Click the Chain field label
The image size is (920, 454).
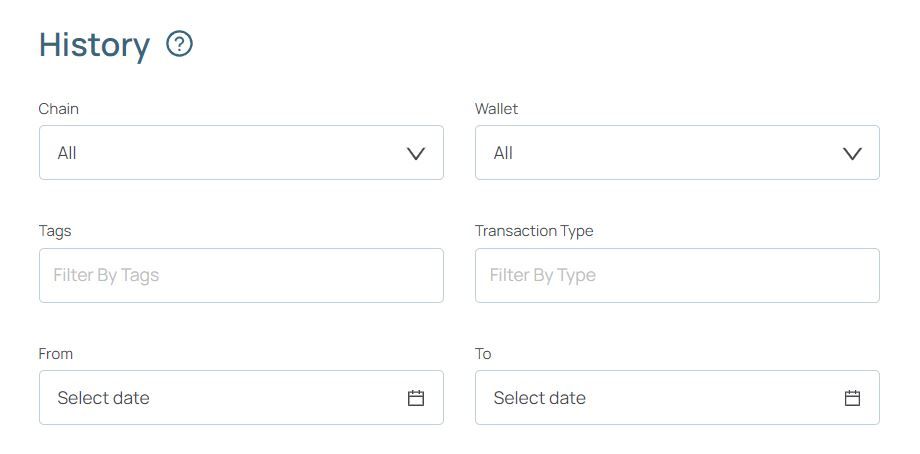pos(58,108)
